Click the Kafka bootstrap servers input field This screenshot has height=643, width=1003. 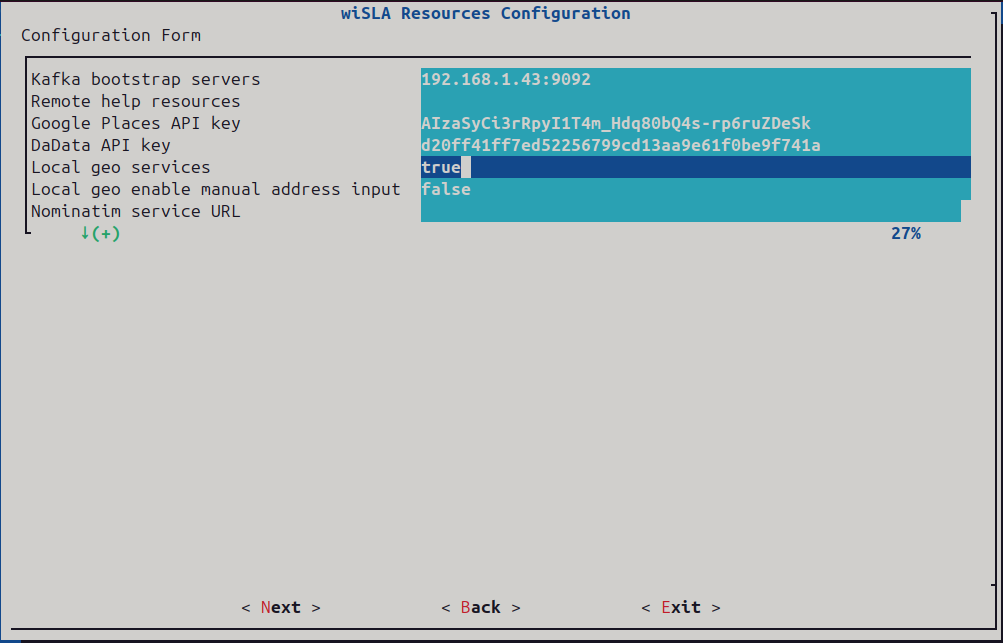pos(695,79)
